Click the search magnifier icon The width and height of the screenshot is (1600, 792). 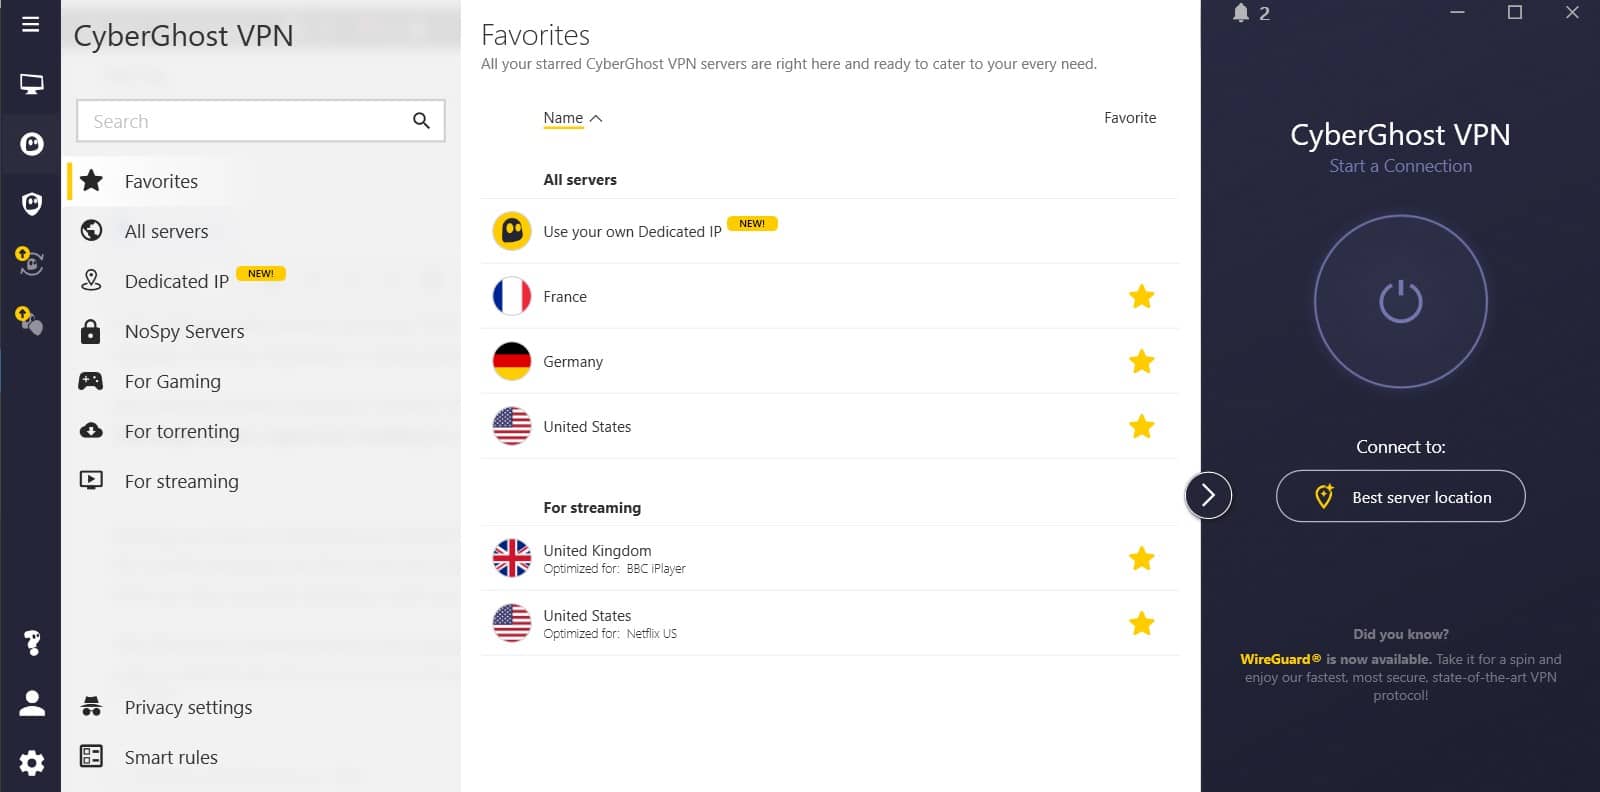tap(421, 121)
